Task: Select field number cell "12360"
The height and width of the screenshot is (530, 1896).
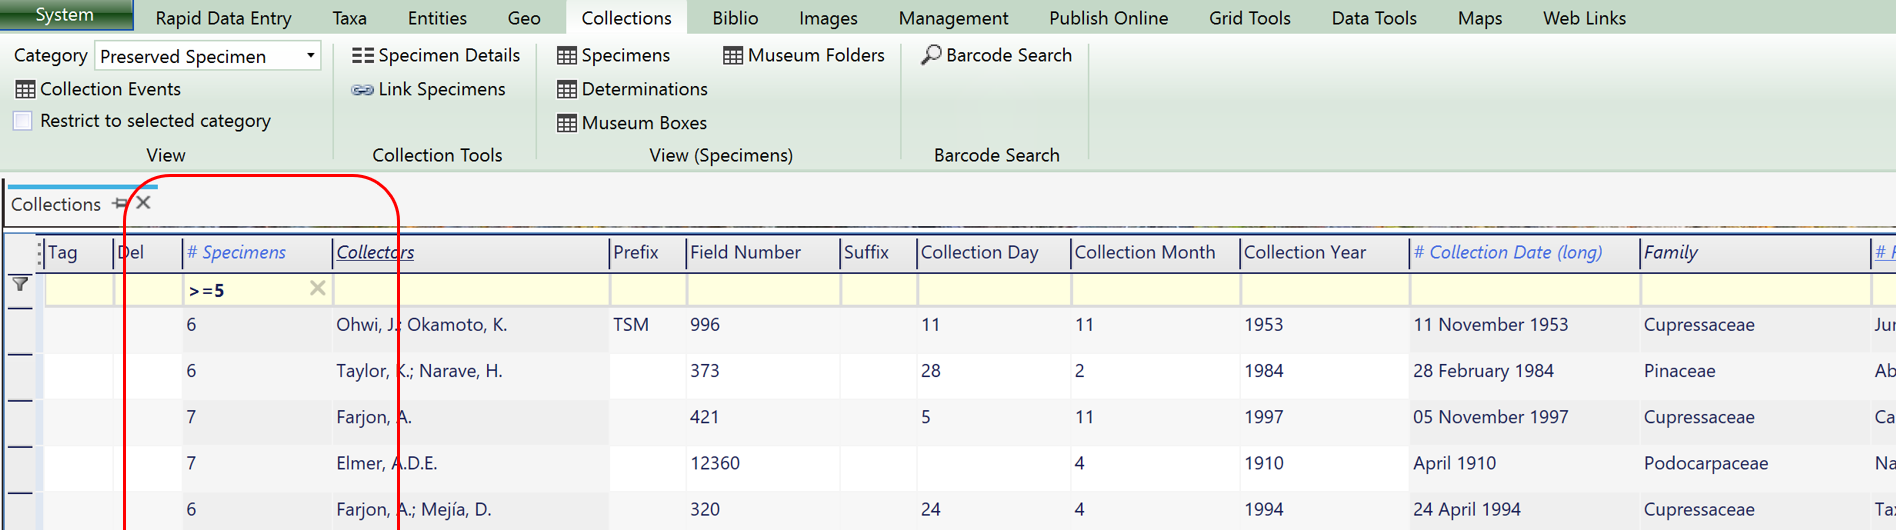Action: pyautogui.click(x=763, y=463)
